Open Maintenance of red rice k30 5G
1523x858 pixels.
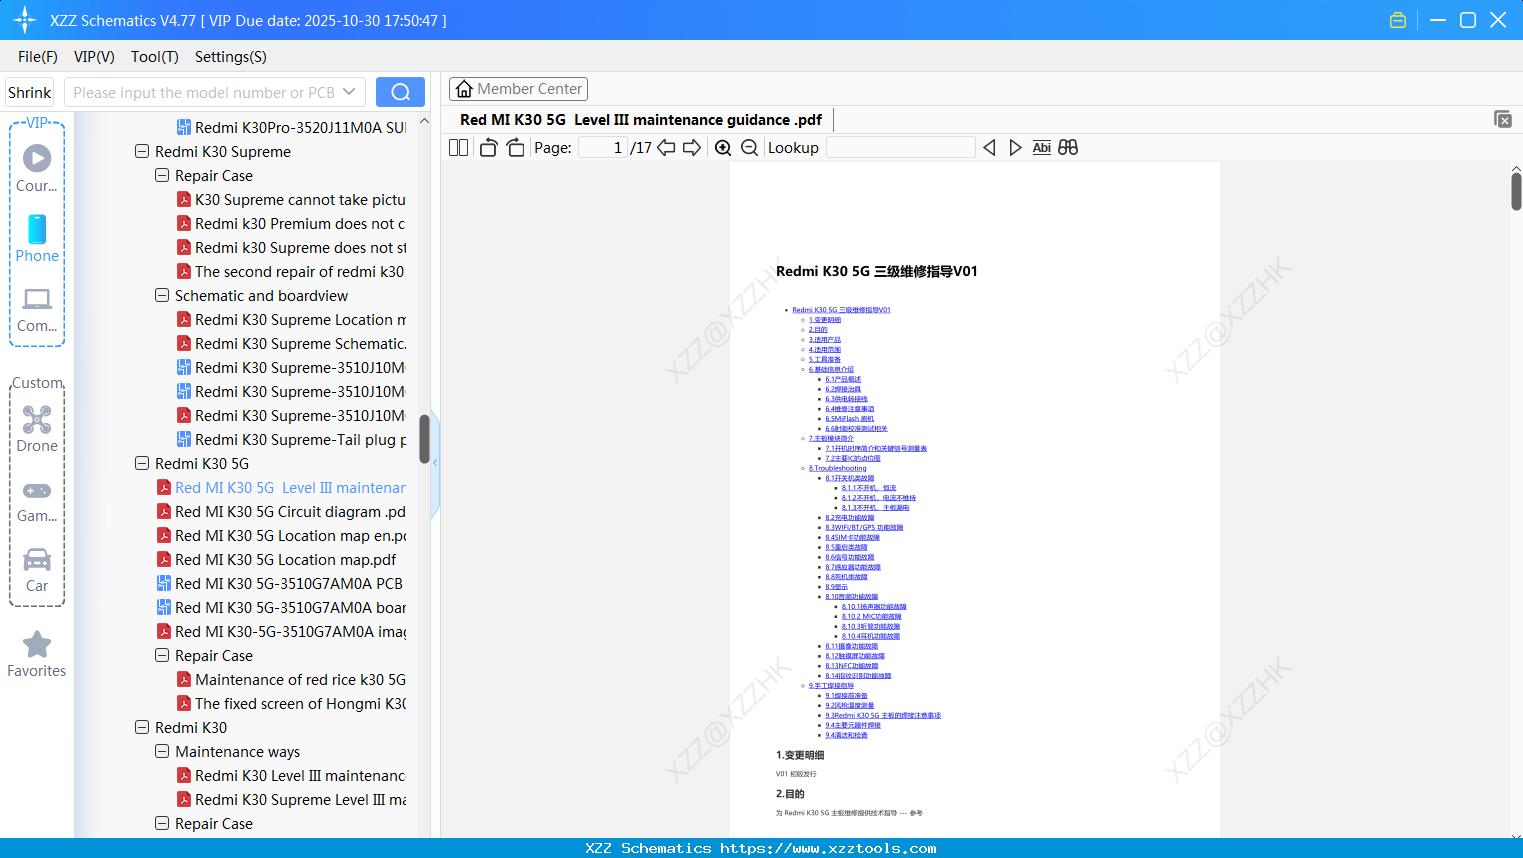[x=291, y=680]
